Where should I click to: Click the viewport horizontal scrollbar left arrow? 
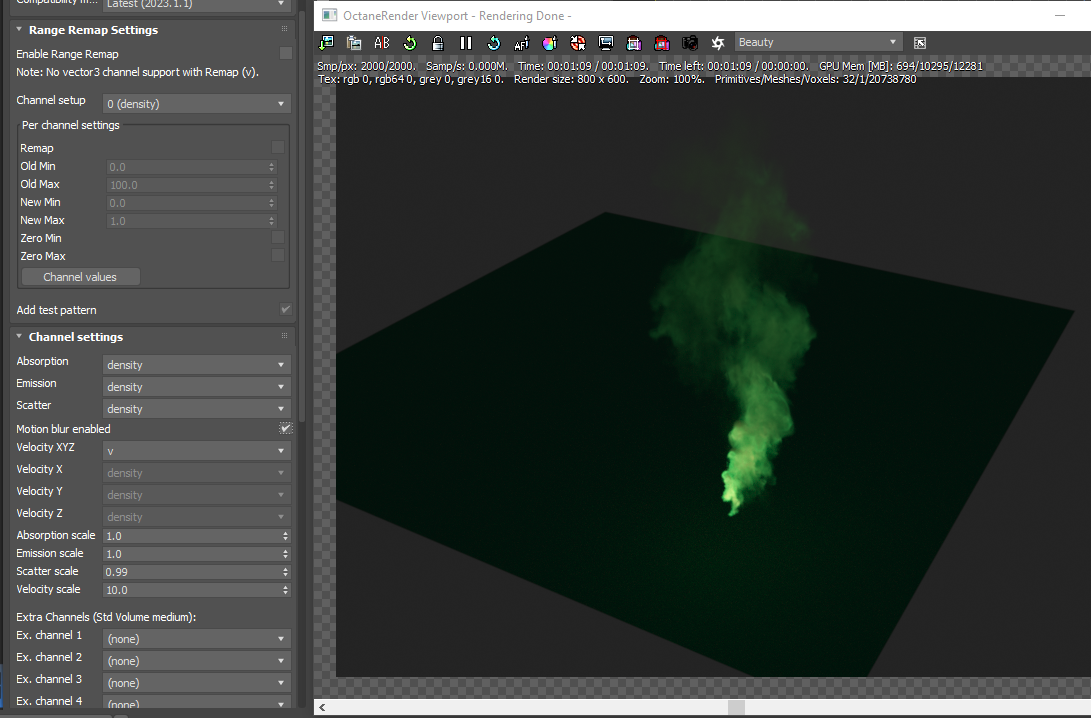coord(322,708)
